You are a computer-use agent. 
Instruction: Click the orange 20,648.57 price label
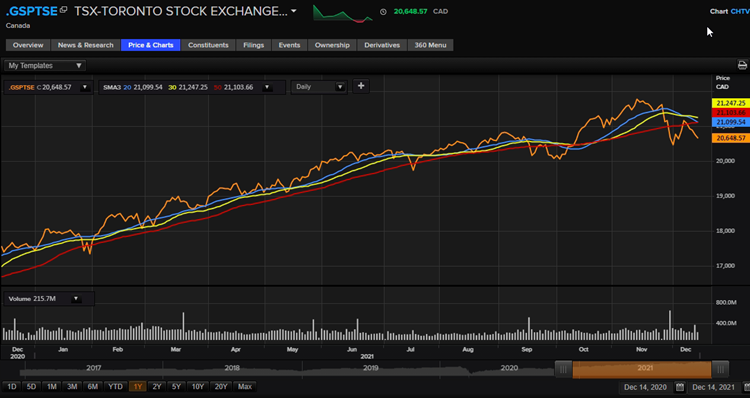coord(730,138)
